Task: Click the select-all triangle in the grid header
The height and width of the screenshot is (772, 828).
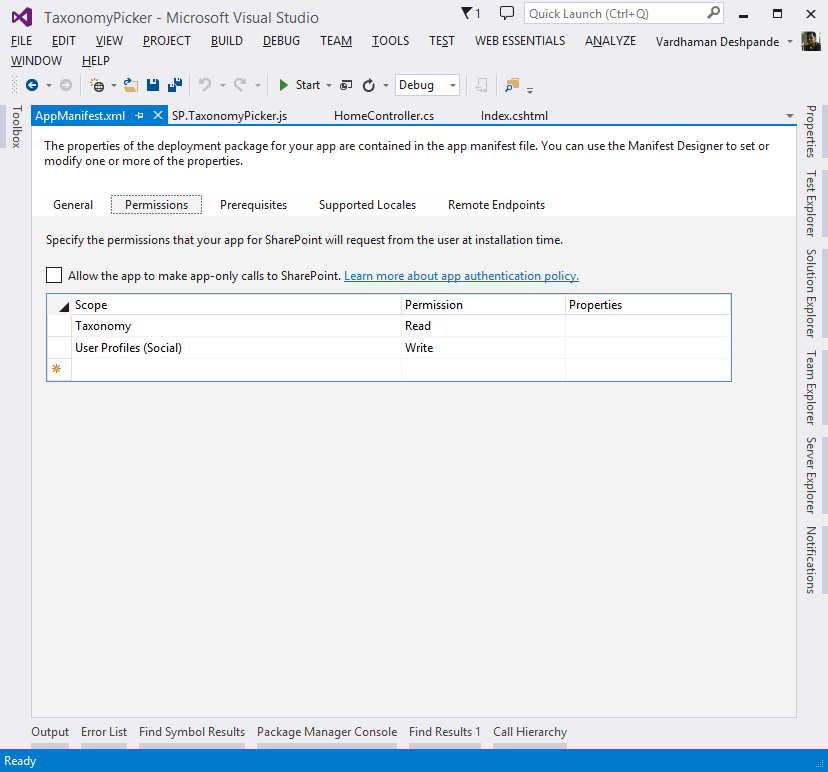Action: (64, 307)
